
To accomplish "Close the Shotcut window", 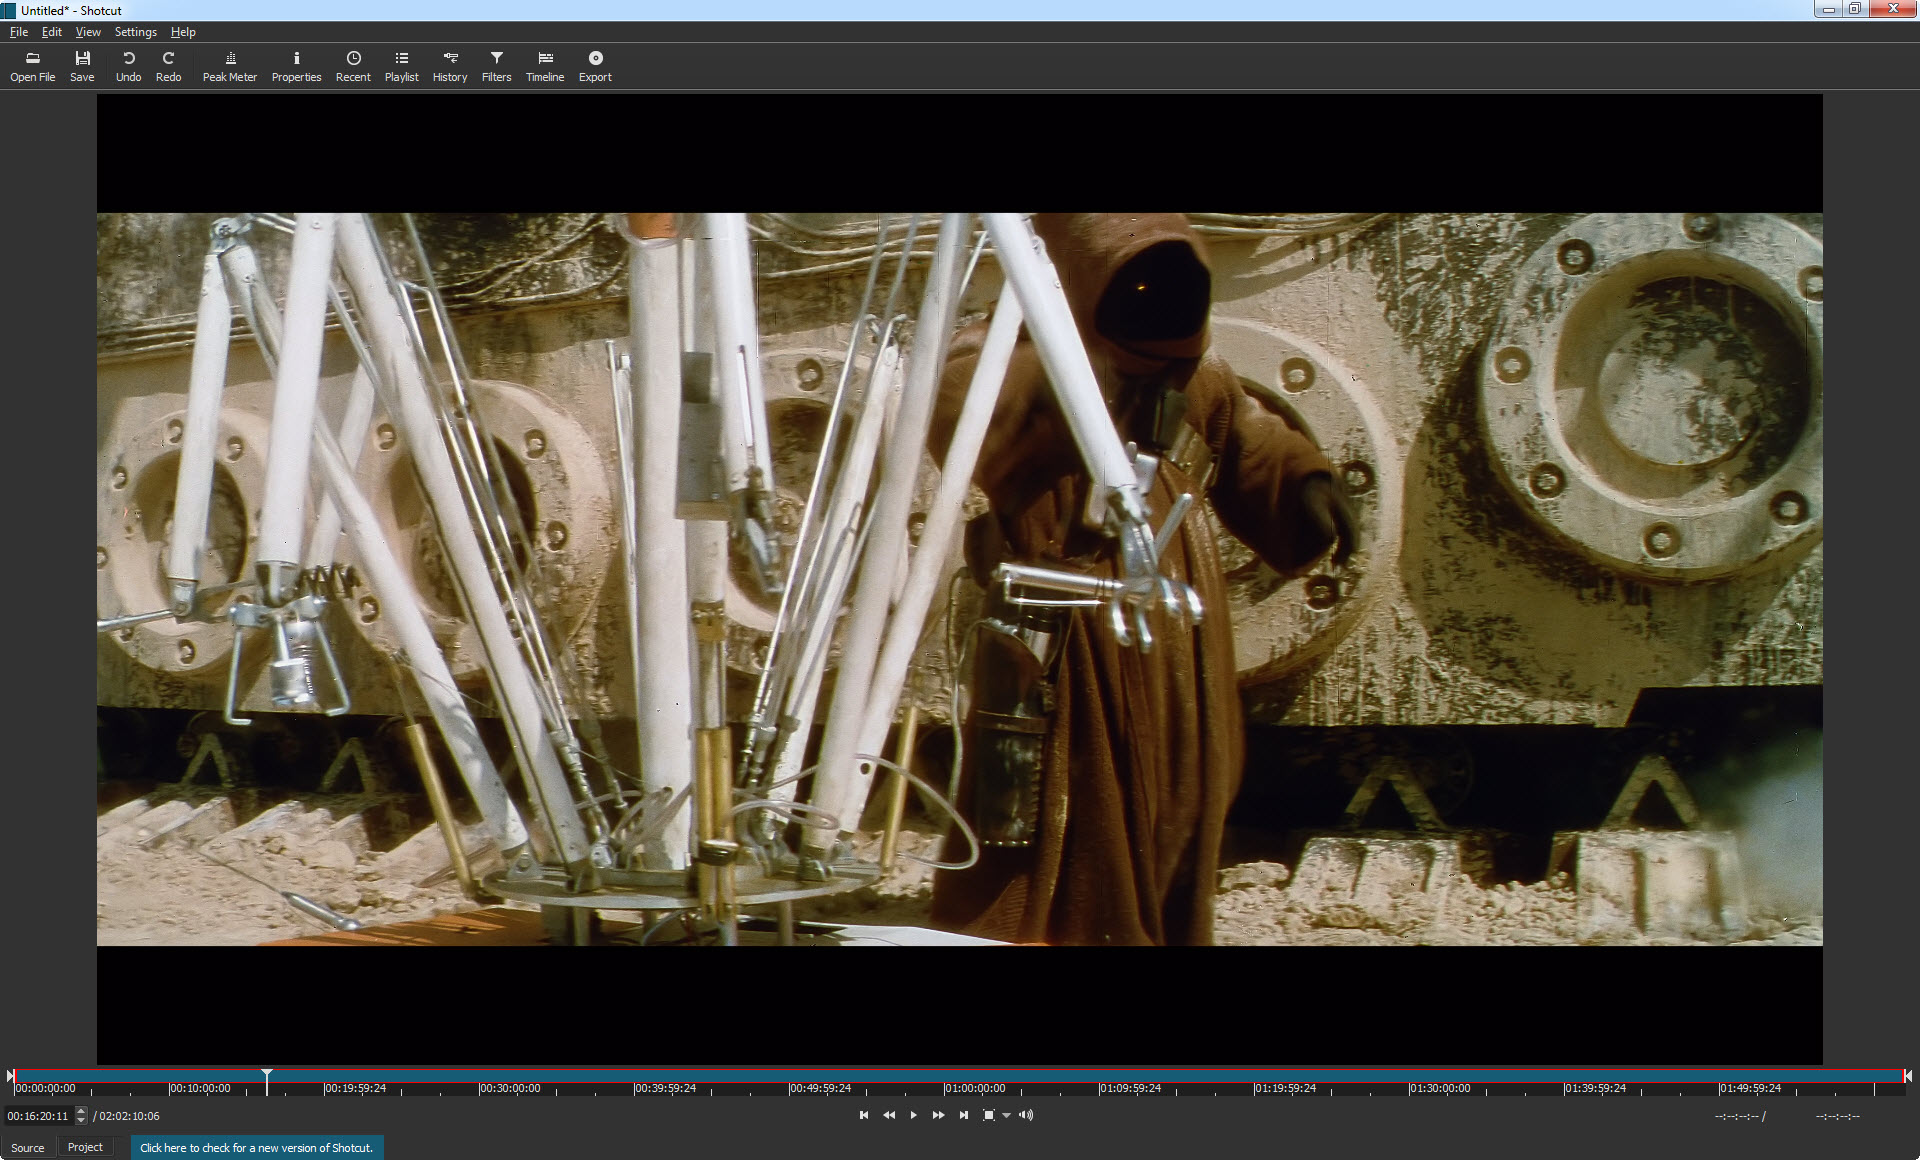I will tap(1892, 9).
